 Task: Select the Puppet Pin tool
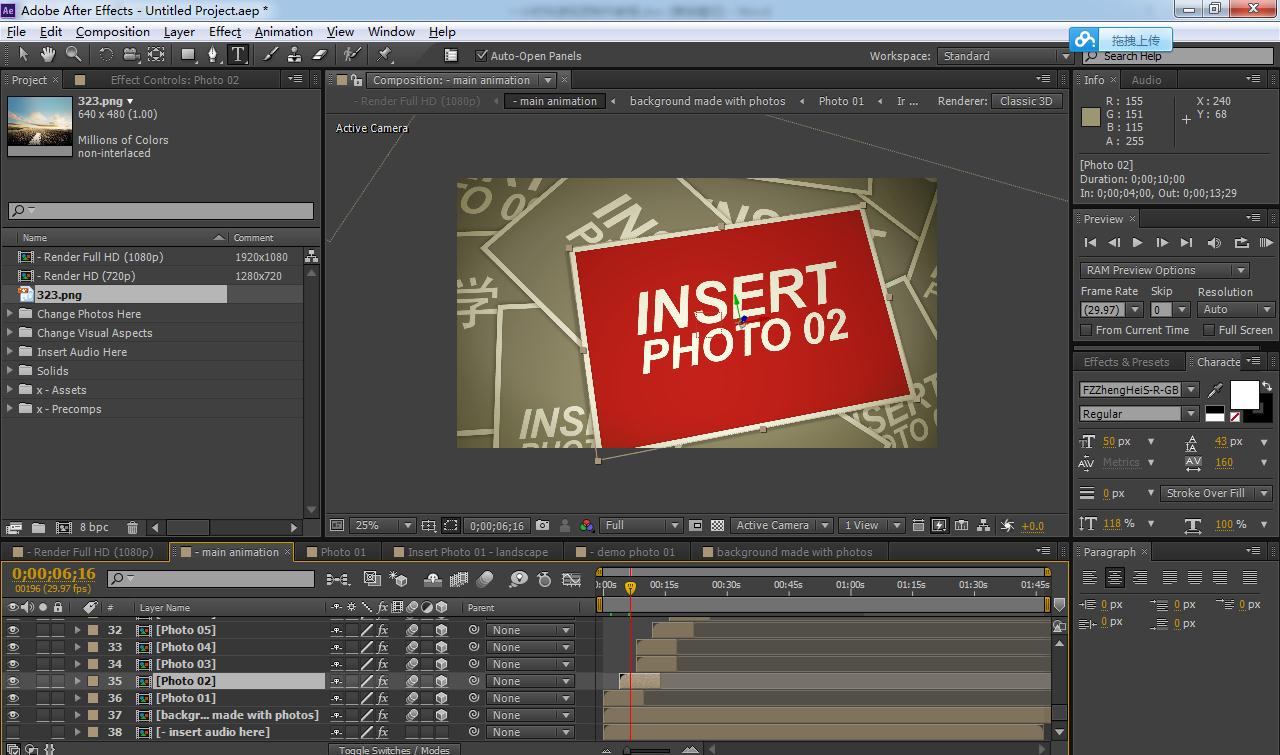(x=385, y=55)
